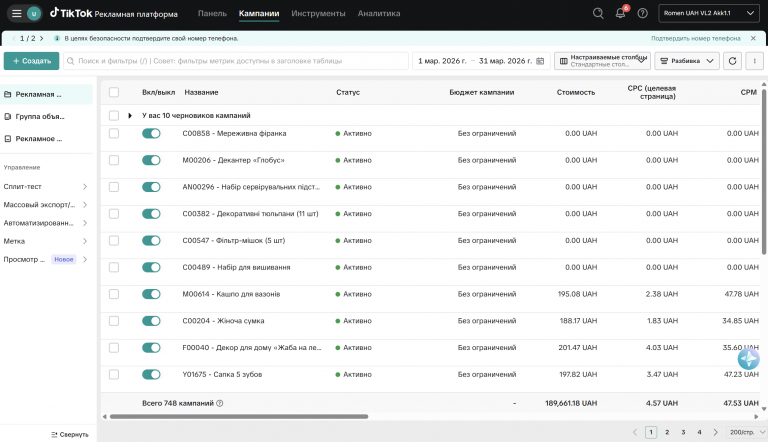Open the account selector Romen UAH dropdown
This screenshot has height=442, width=768.
709,13
